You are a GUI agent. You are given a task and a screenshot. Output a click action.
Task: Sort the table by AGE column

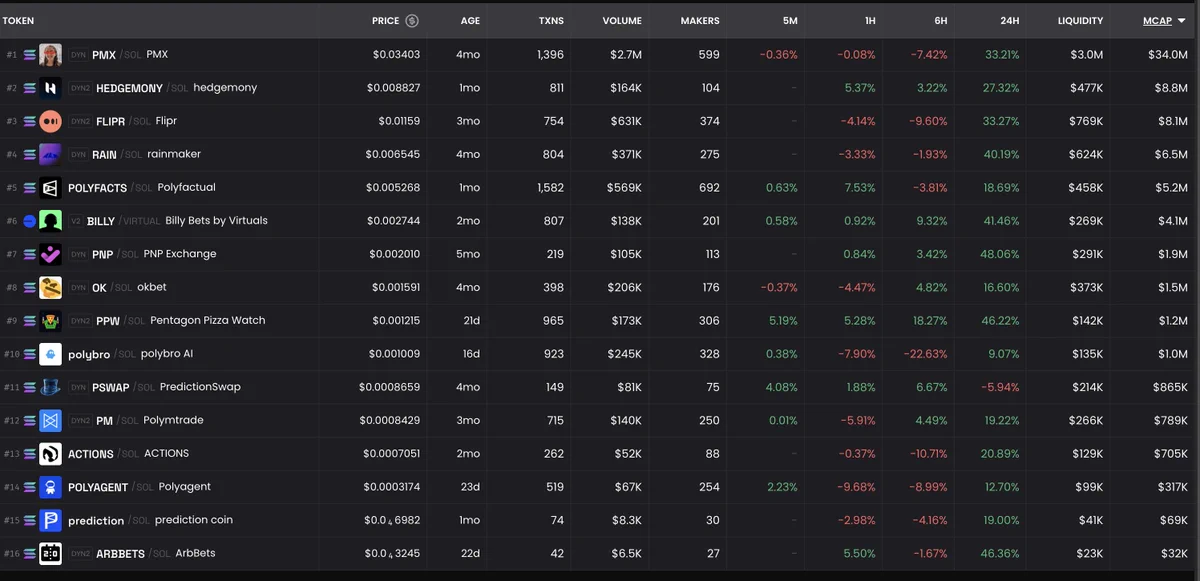tap(470, 21)
